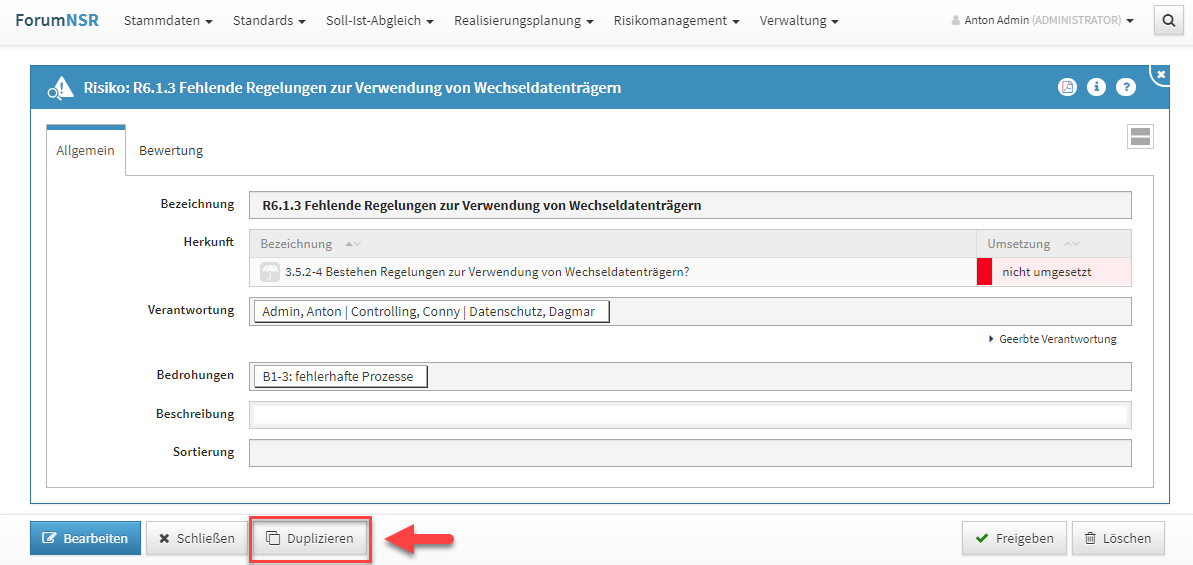The width and height of the screenshot is (1193, 565).
Task: Sort Herkunft table by Umsetzung
Action: [x=1071, y=244]
